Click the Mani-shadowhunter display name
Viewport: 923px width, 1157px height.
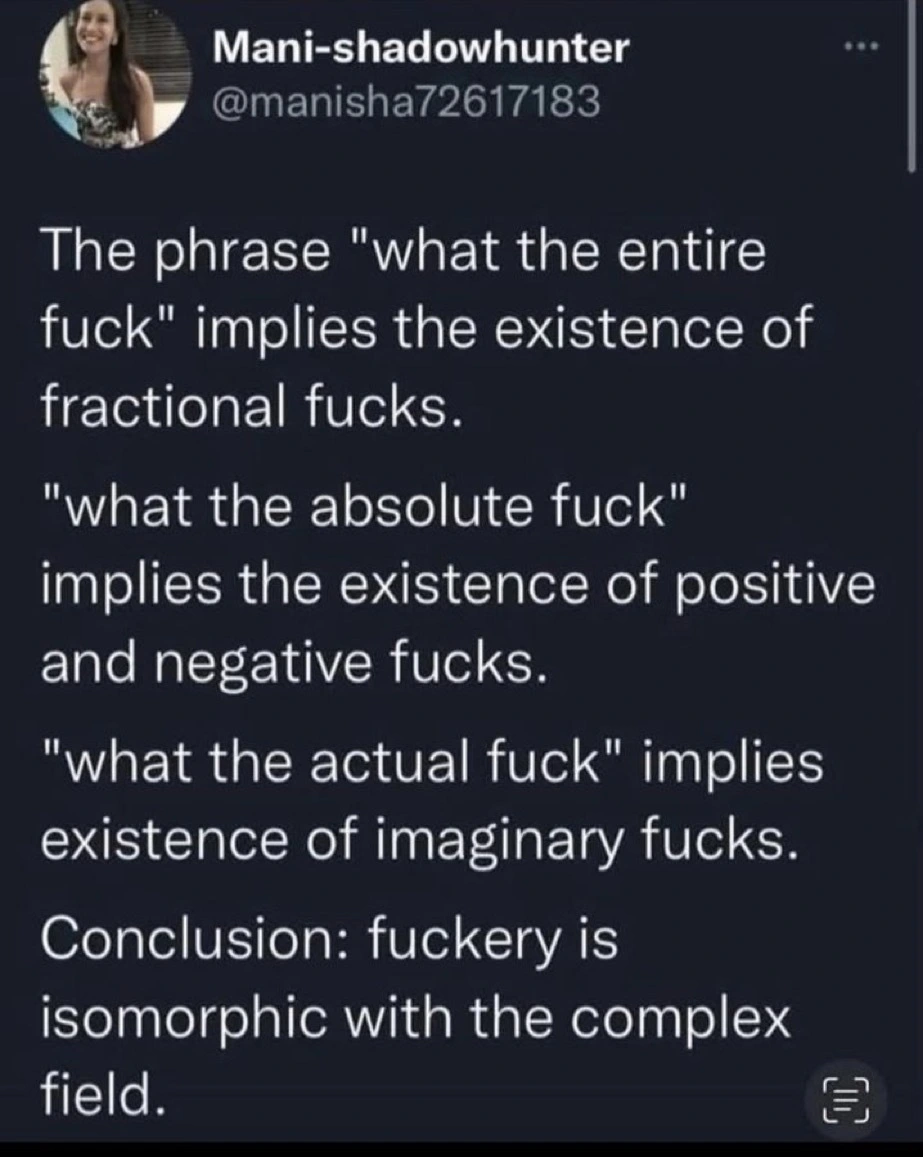(x=423, y=46)
